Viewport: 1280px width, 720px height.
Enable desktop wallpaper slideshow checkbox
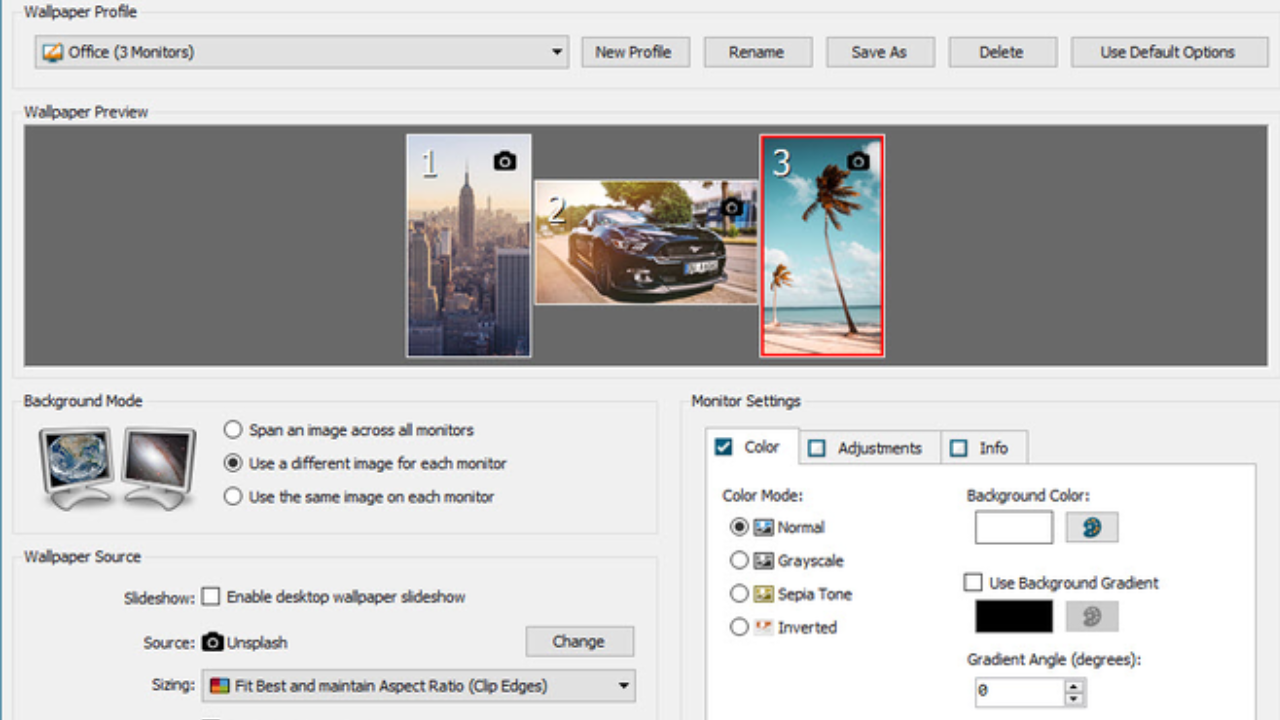pyautogui.click(x=211, y=597)
